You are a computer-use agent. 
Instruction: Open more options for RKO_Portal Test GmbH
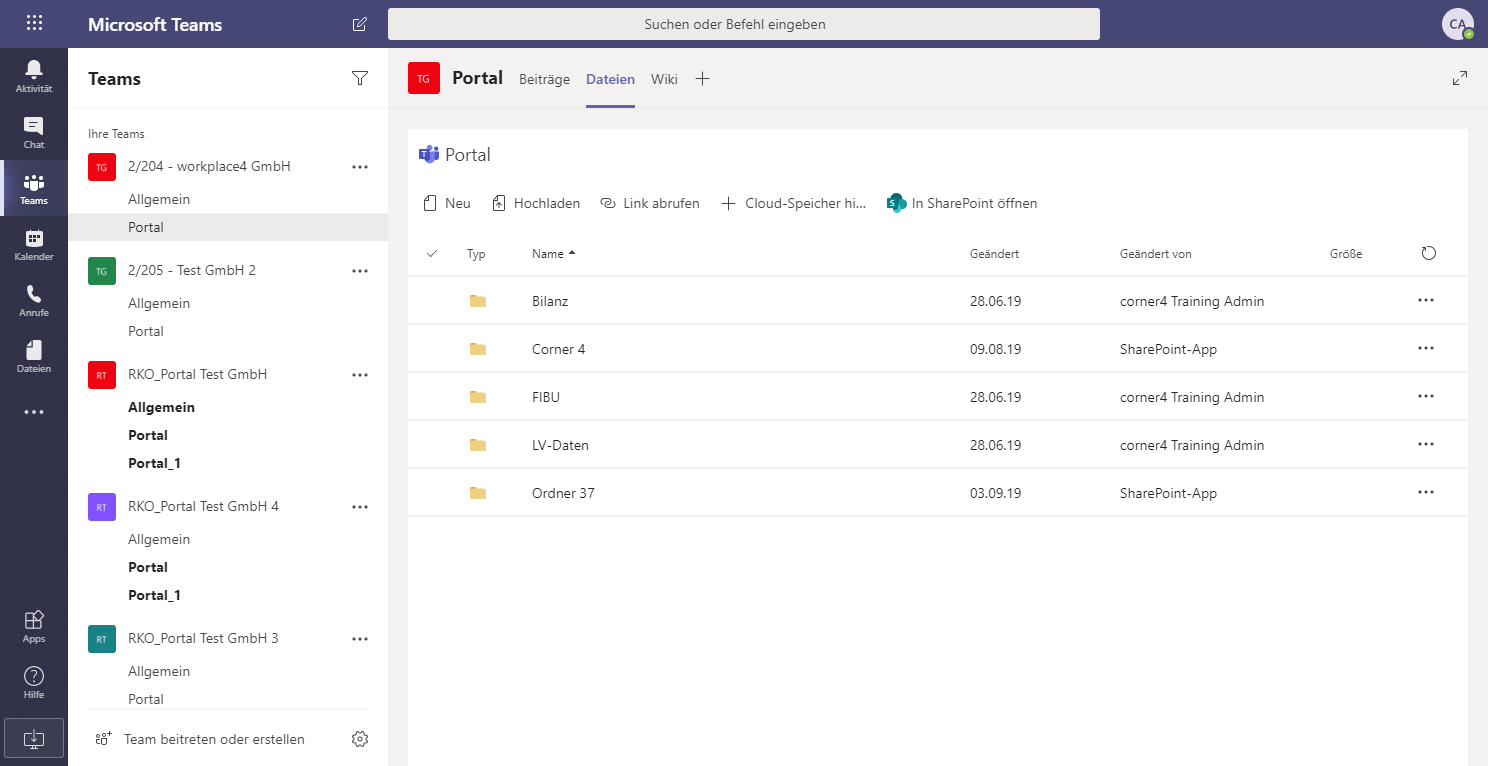click(360, 375)
